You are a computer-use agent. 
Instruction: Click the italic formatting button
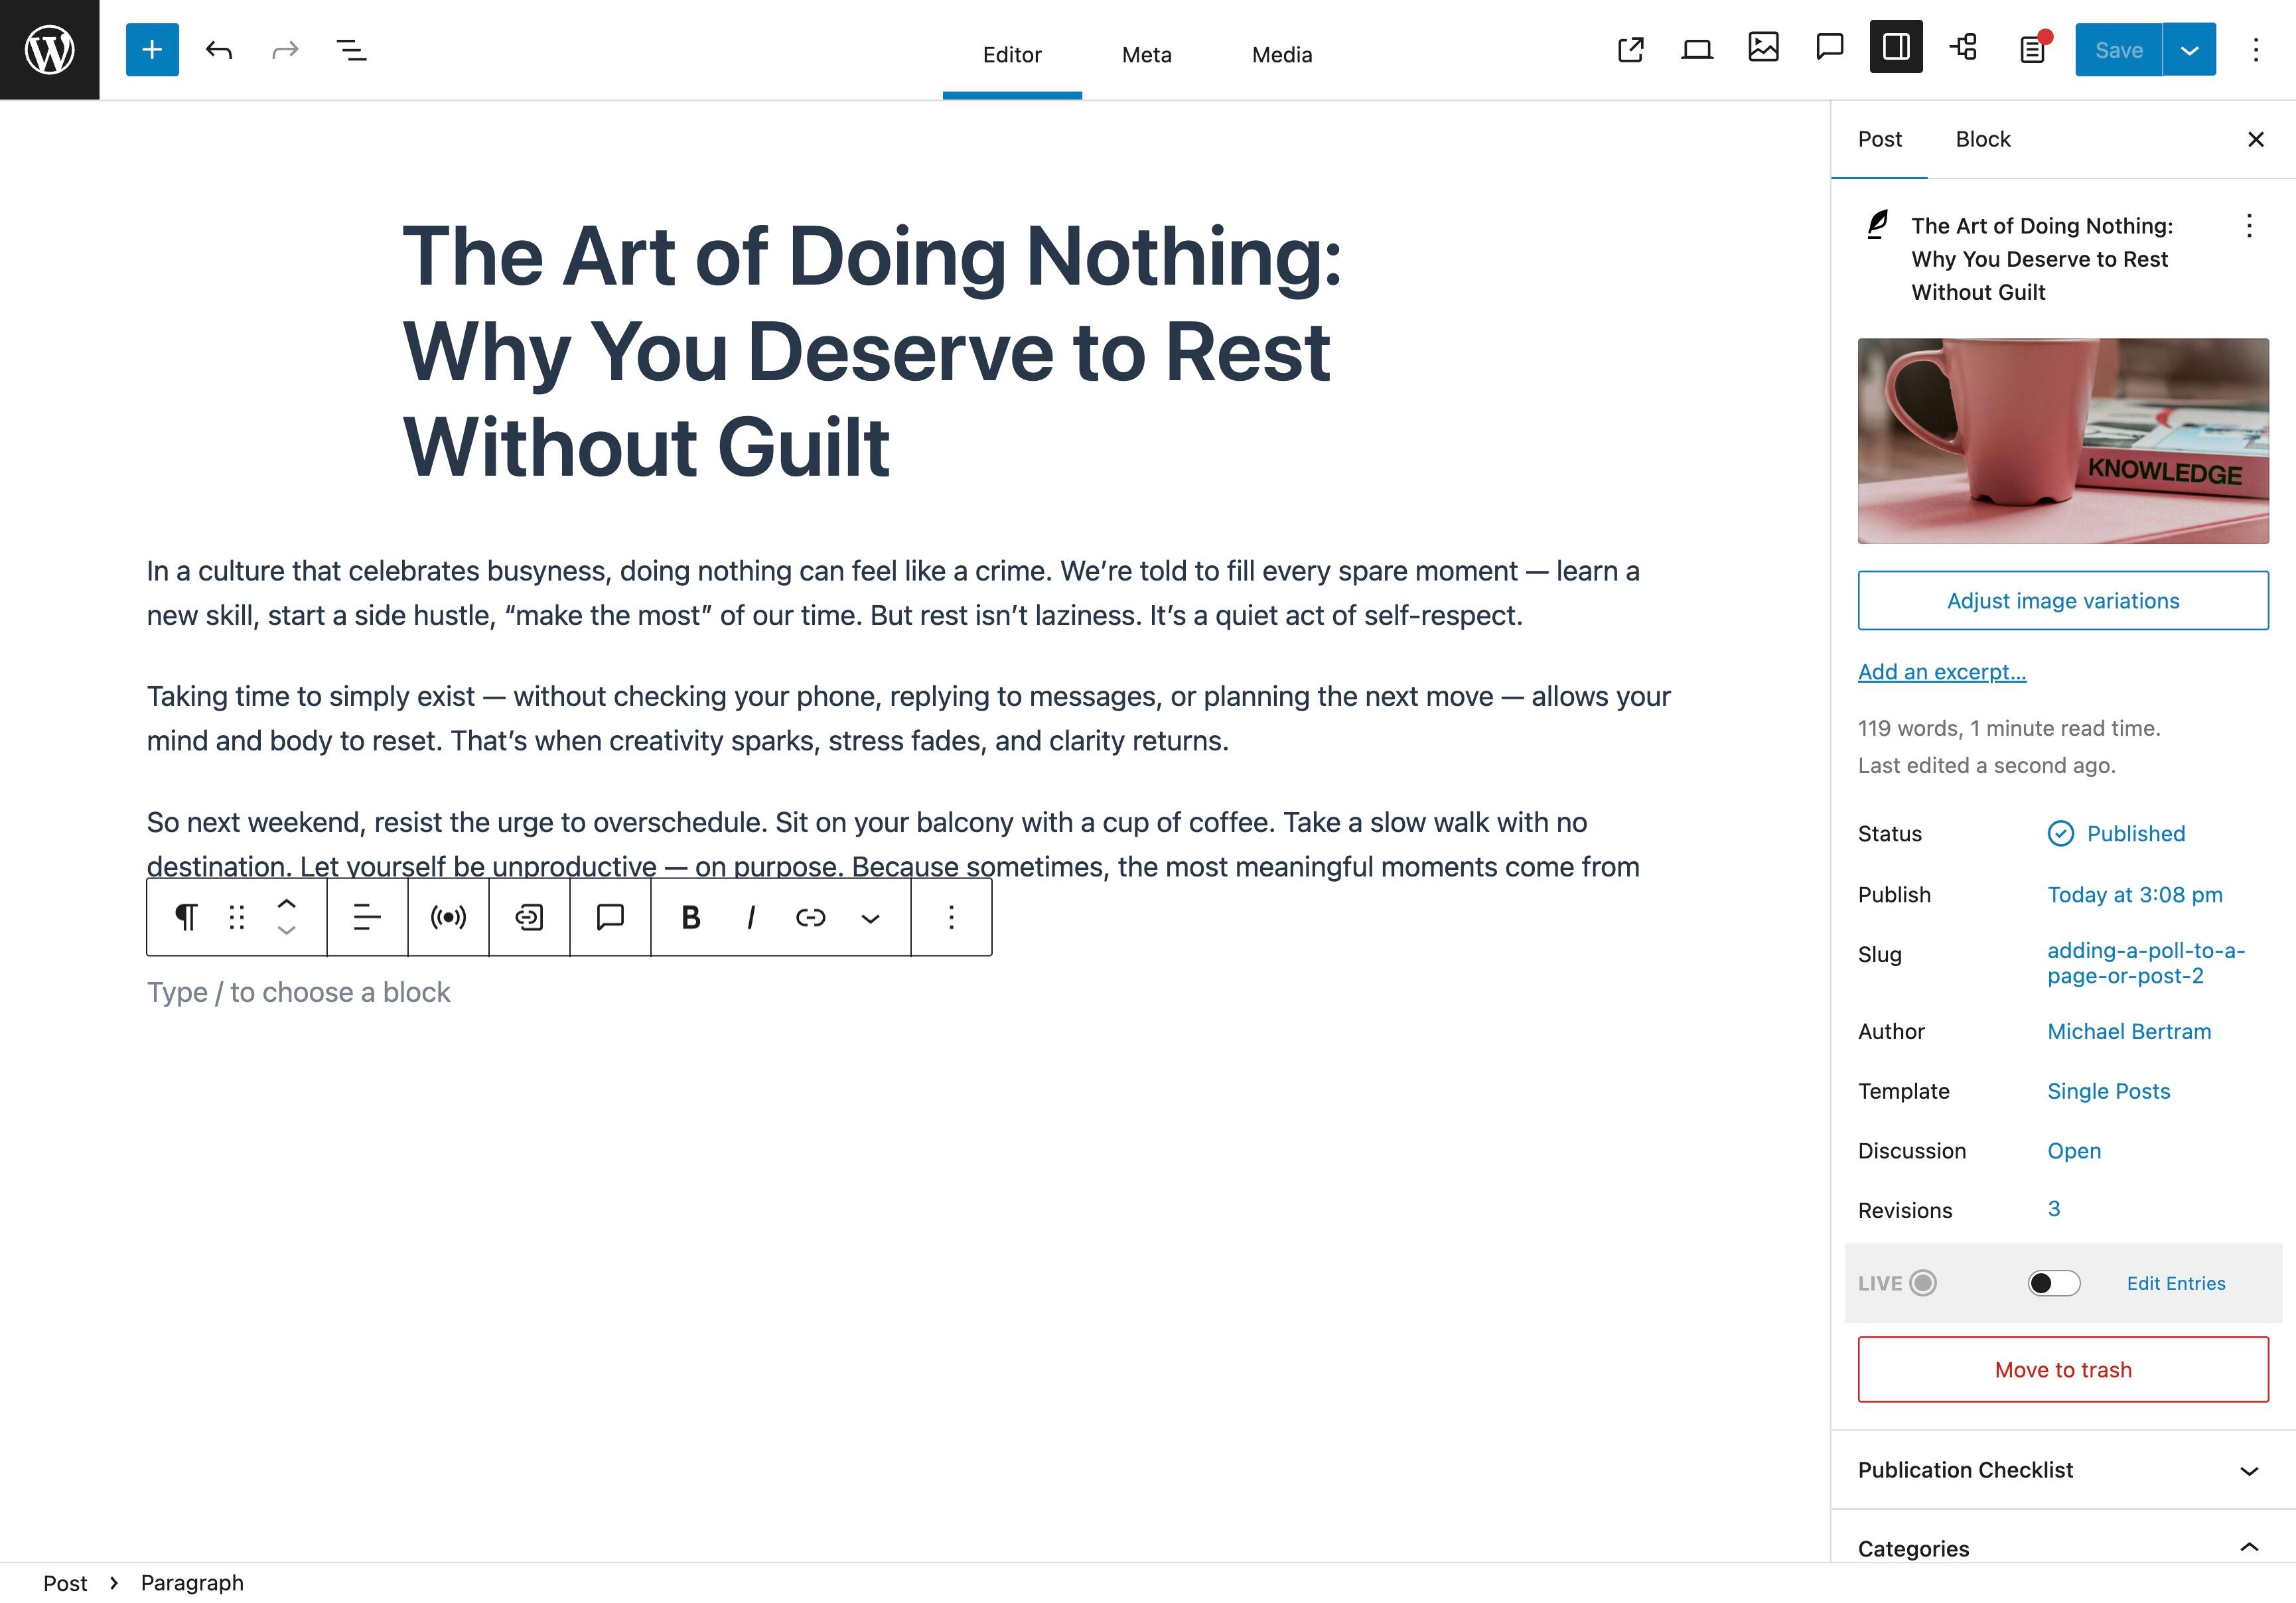tap(750, 917)
